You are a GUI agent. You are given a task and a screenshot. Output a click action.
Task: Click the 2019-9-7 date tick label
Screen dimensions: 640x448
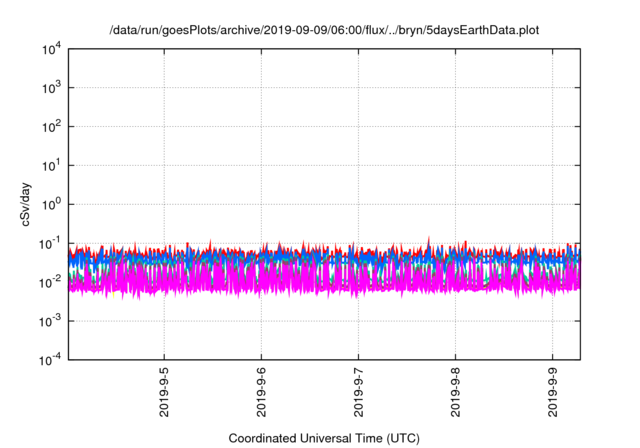[358, 392]
